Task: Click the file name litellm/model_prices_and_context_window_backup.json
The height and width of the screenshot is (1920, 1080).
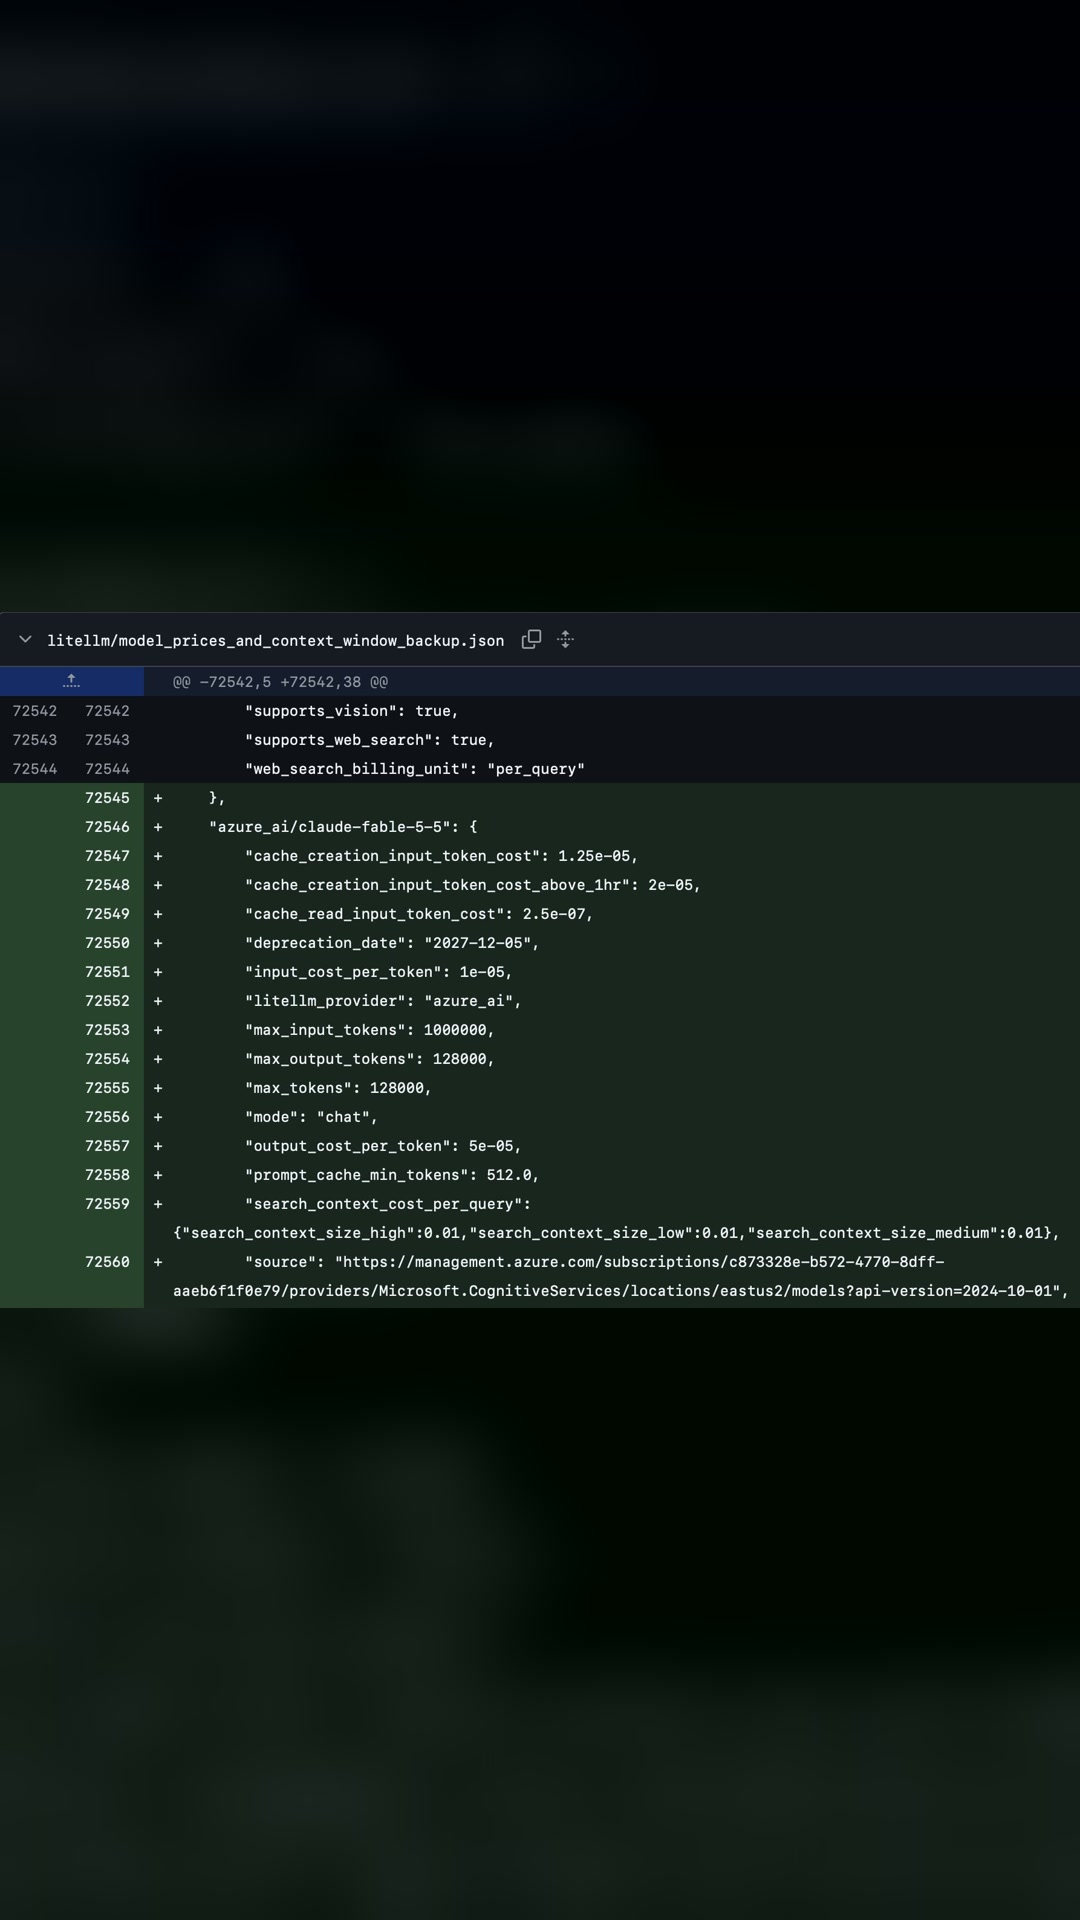Action: [276, 641]
